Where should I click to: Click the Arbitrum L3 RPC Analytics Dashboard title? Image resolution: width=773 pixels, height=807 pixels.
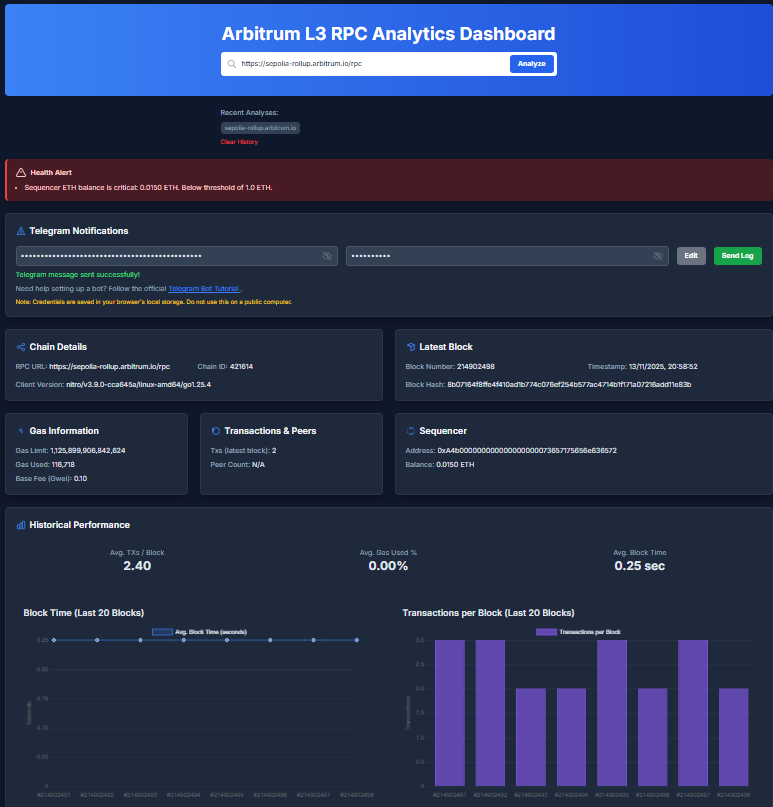coord(388,34)
